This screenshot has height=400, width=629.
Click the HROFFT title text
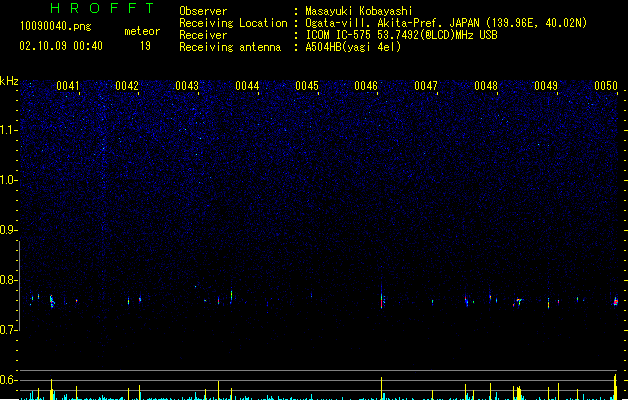102,8
